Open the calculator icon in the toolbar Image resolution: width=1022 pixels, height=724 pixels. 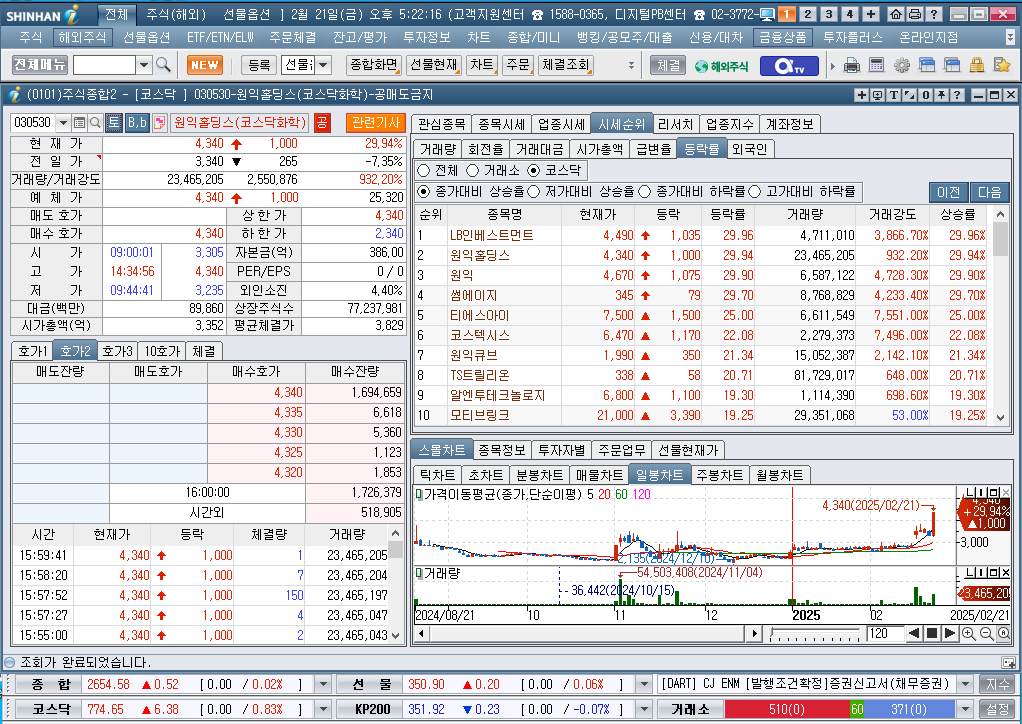[x=877, y=65]
